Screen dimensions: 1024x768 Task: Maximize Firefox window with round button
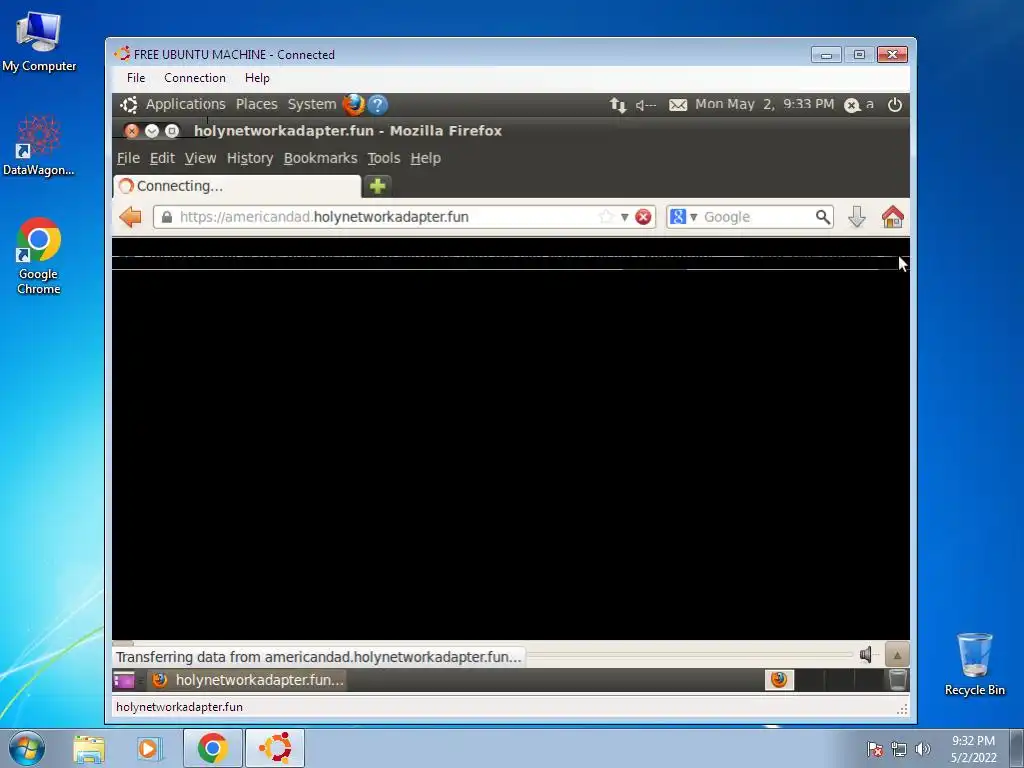(x=172, y=131)
